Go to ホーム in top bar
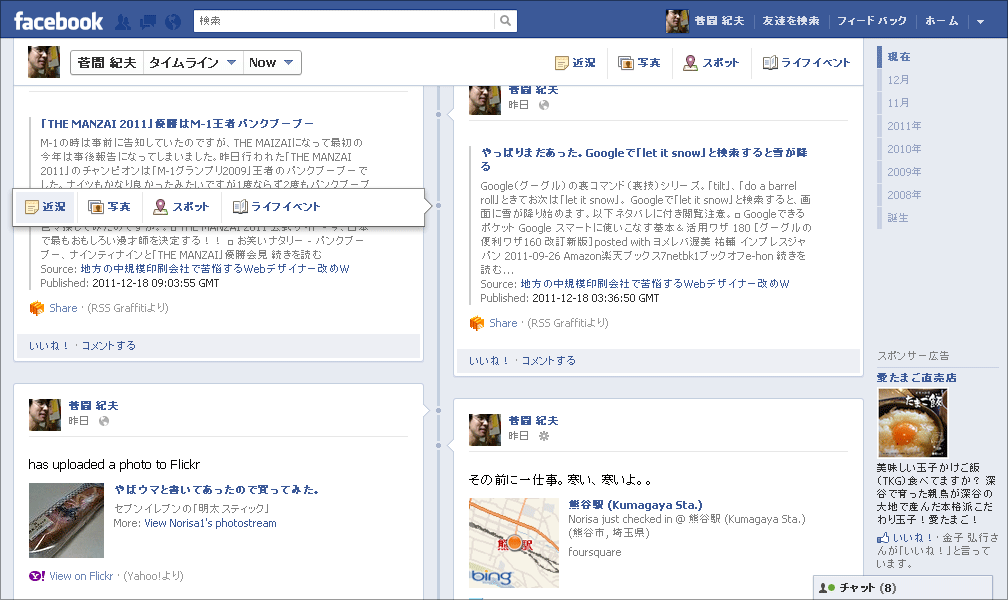This screenshot has height=600, width=1008. [x=942, y=21]
